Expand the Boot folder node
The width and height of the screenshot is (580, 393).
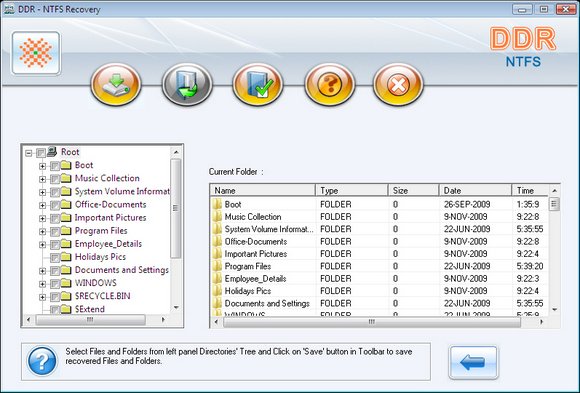tap(42, 166)
